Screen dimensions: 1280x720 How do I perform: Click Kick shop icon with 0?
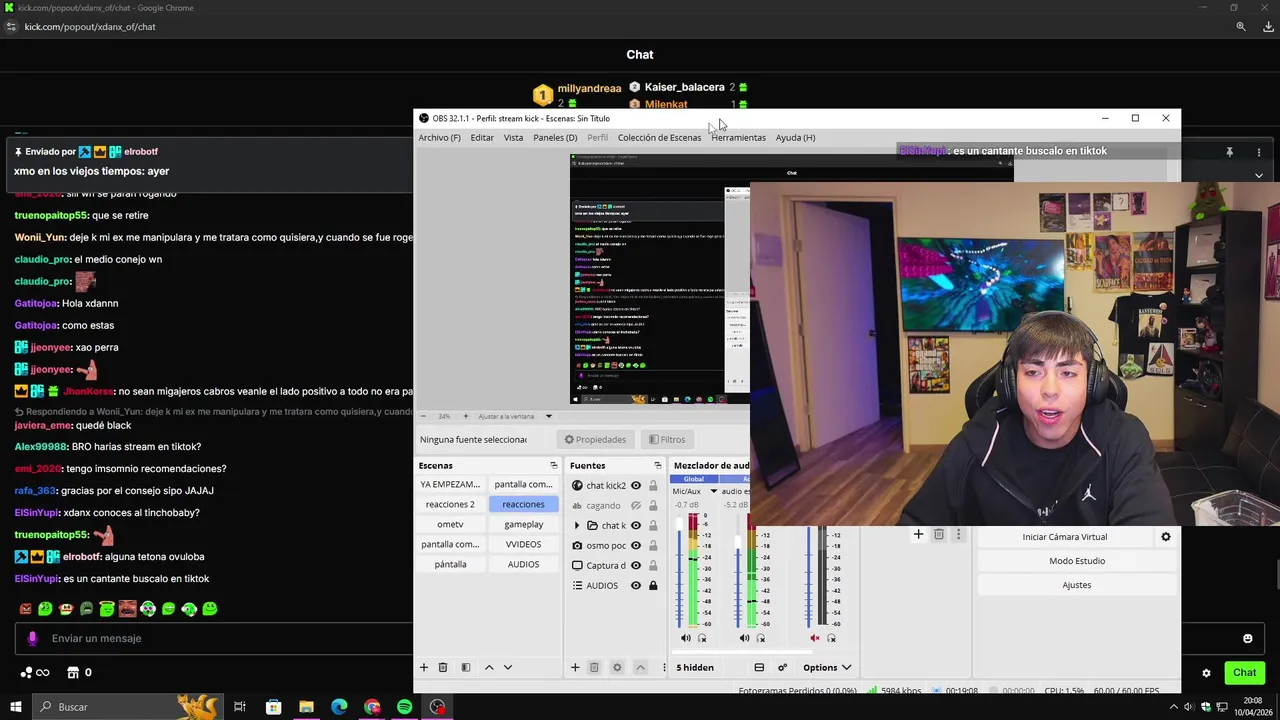click(73, 672)
